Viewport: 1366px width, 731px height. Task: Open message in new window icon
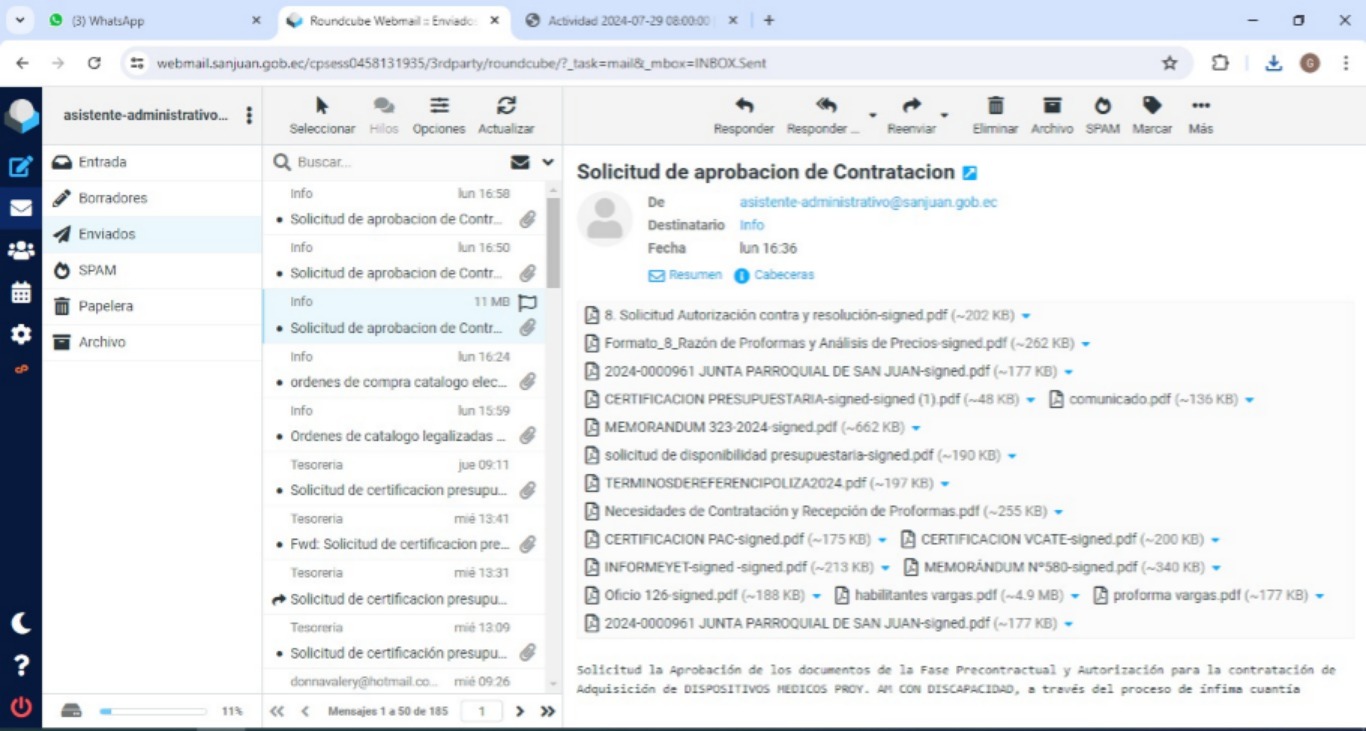(x=969, y=173)
